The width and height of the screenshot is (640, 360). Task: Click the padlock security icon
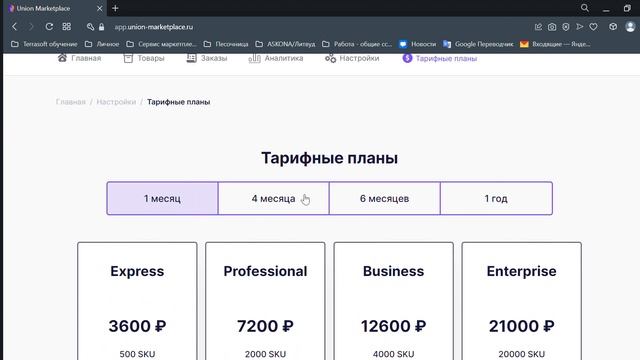coord(101,27)
